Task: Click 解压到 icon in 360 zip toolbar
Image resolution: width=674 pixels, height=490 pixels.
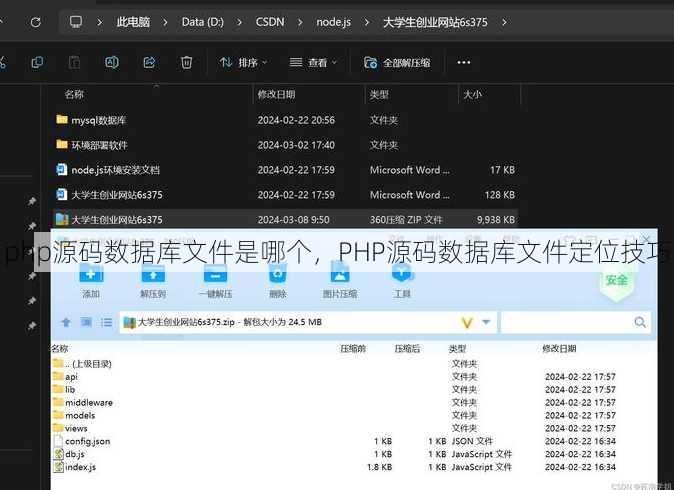Action: [x=153, y=273]
